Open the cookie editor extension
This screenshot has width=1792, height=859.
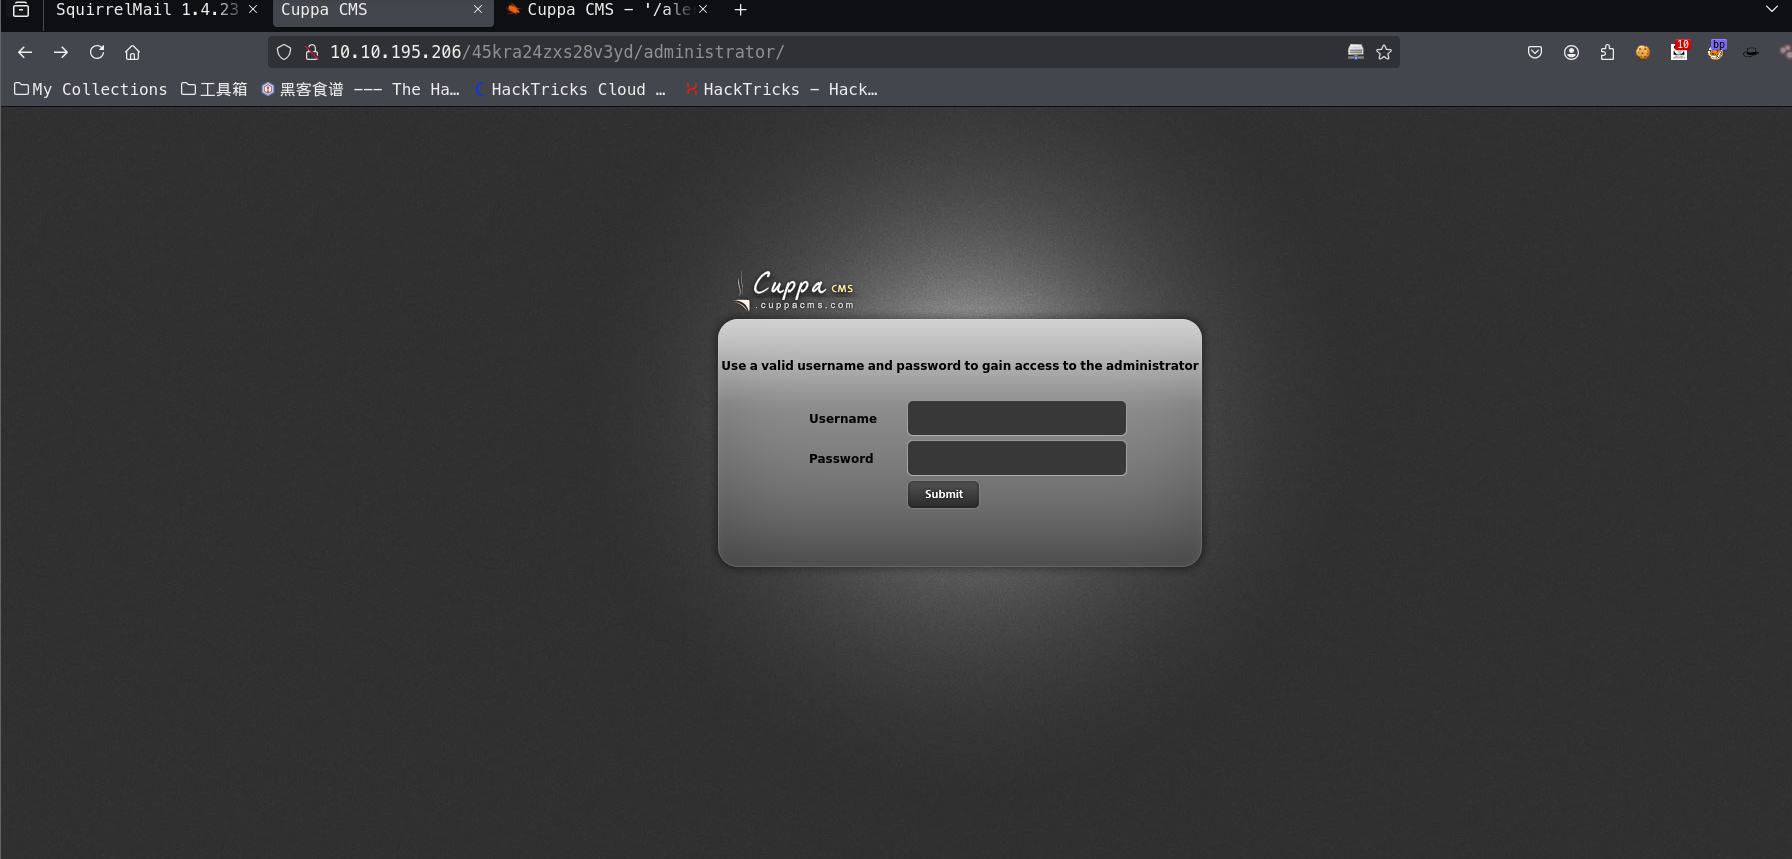point(1643,52)
